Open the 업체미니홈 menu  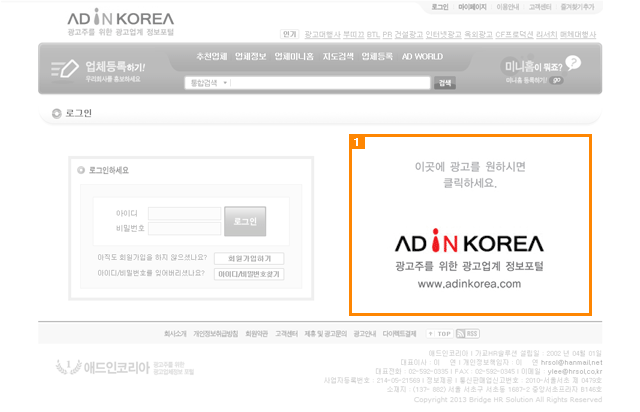[294, 56]
